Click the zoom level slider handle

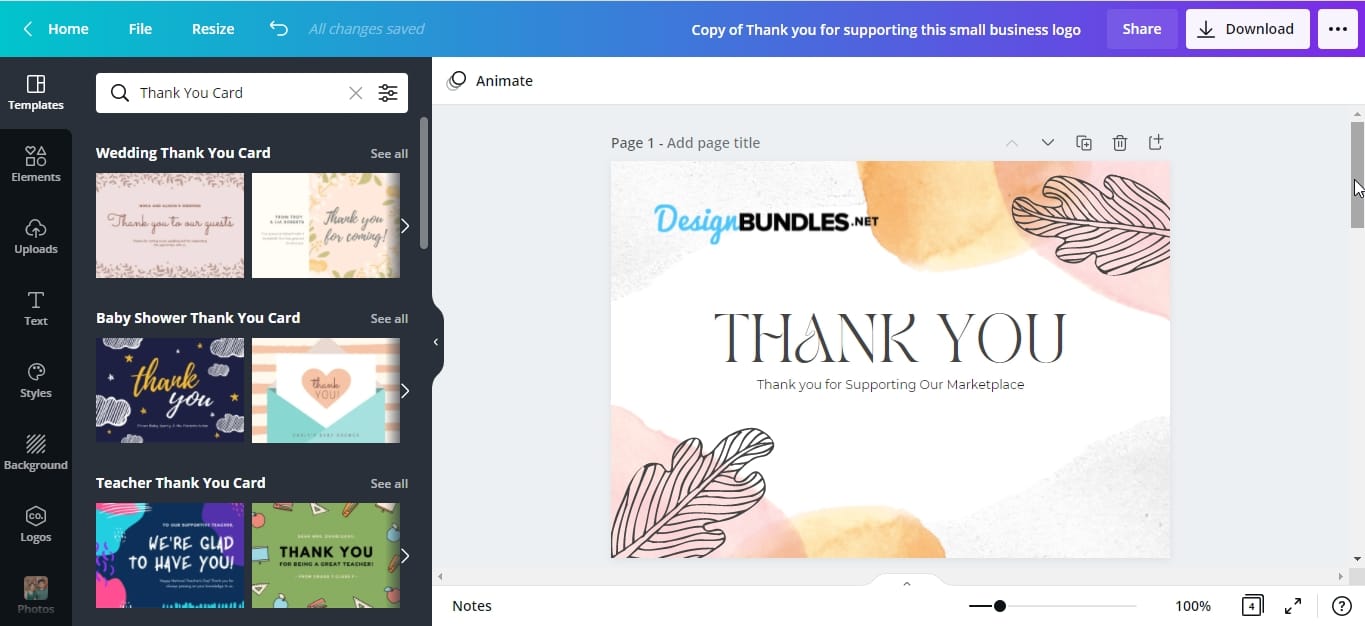(x=999, y=606)
